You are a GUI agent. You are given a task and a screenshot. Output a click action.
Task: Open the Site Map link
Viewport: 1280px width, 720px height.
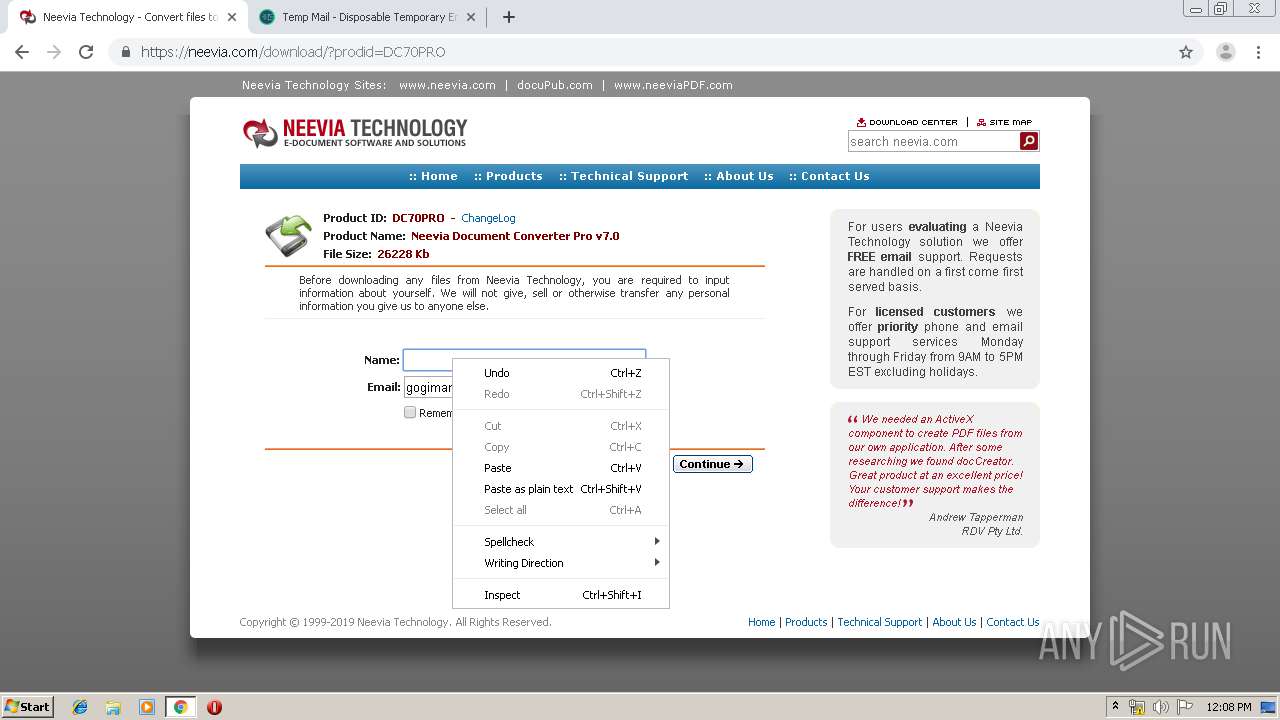[1004, 122]
